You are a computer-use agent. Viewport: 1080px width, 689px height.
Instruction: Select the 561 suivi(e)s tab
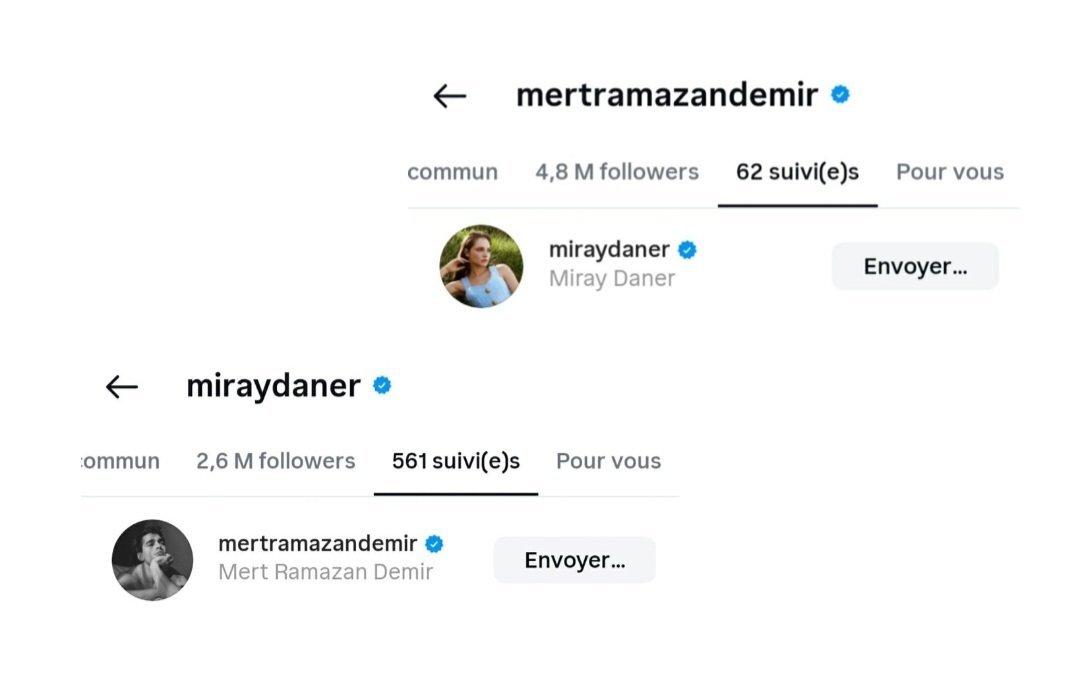pos(456,461)
